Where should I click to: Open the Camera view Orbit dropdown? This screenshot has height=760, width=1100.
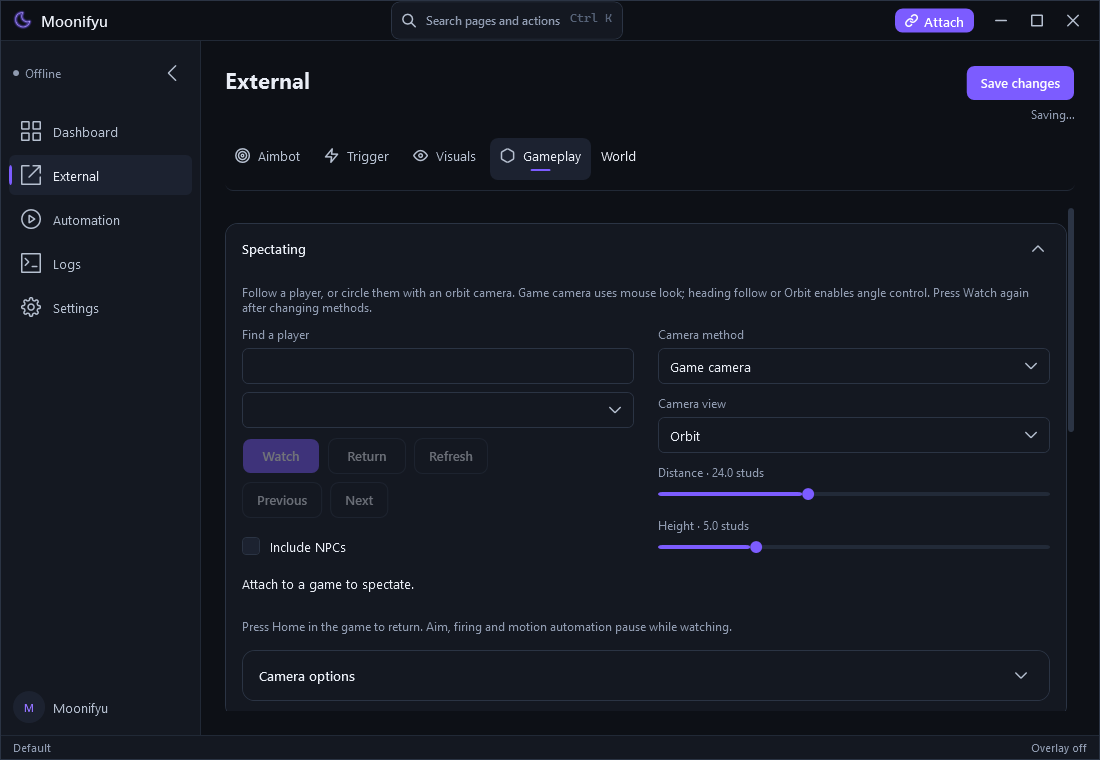[854, 435]
